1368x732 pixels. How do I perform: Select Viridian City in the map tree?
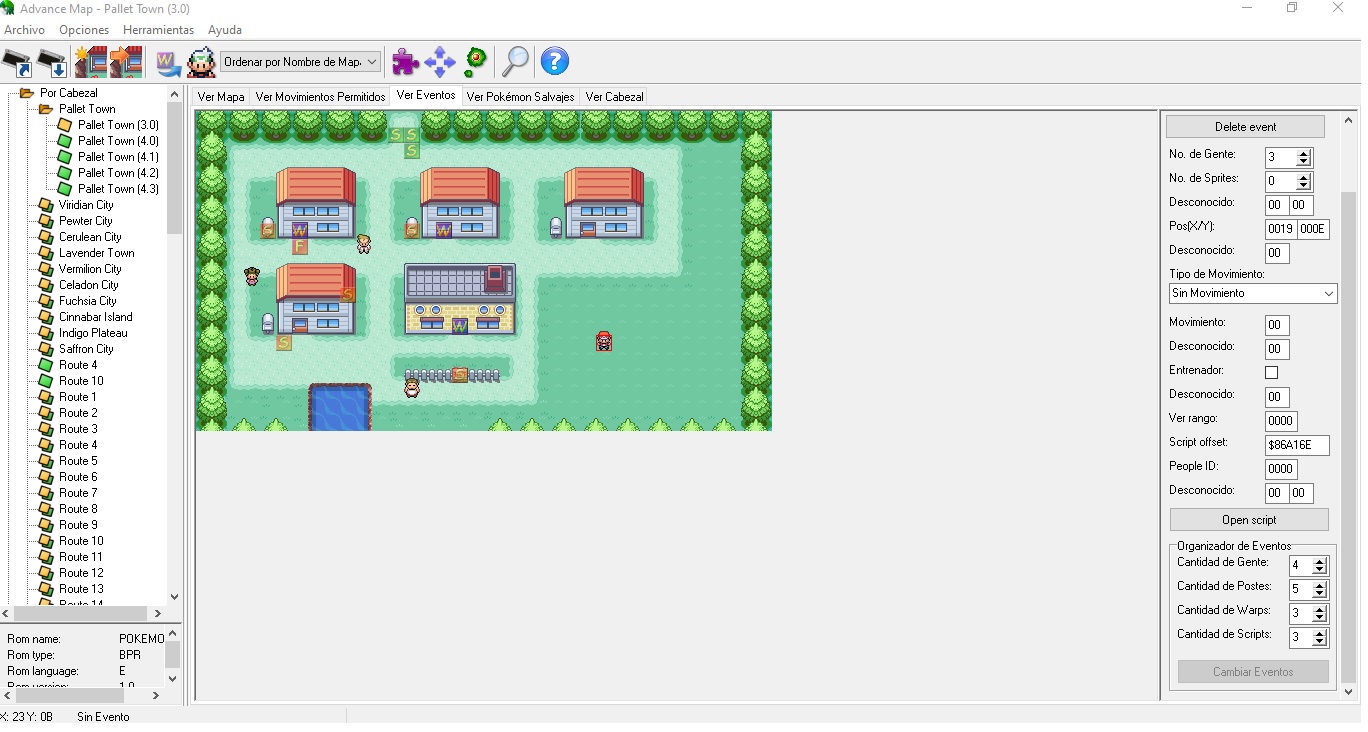pos(86,205)
